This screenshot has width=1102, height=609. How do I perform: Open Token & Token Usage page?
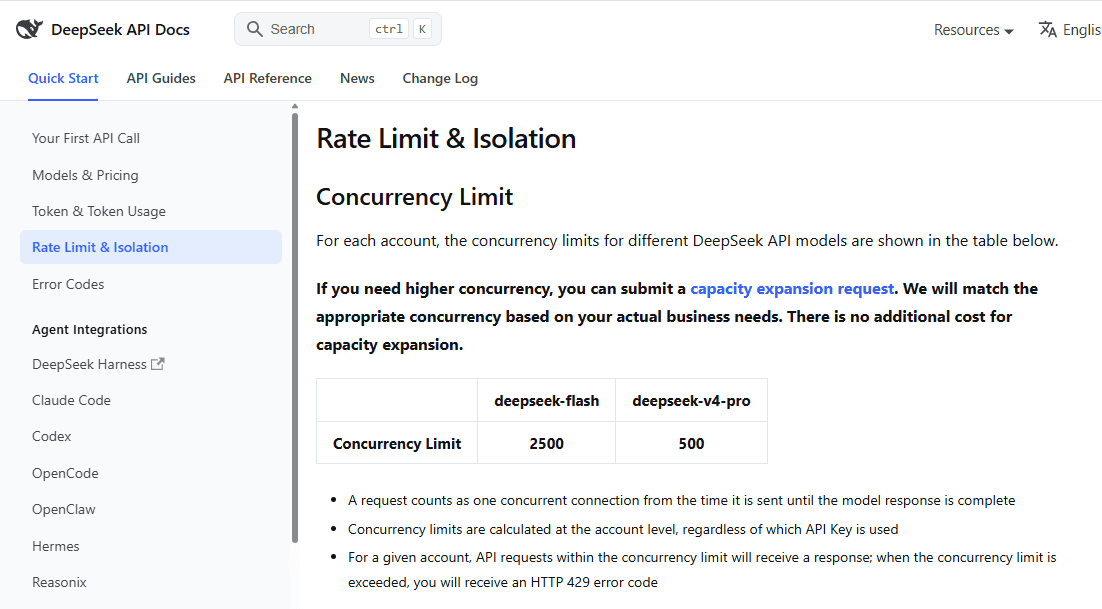pyautogui.click(x=99, y=211)
